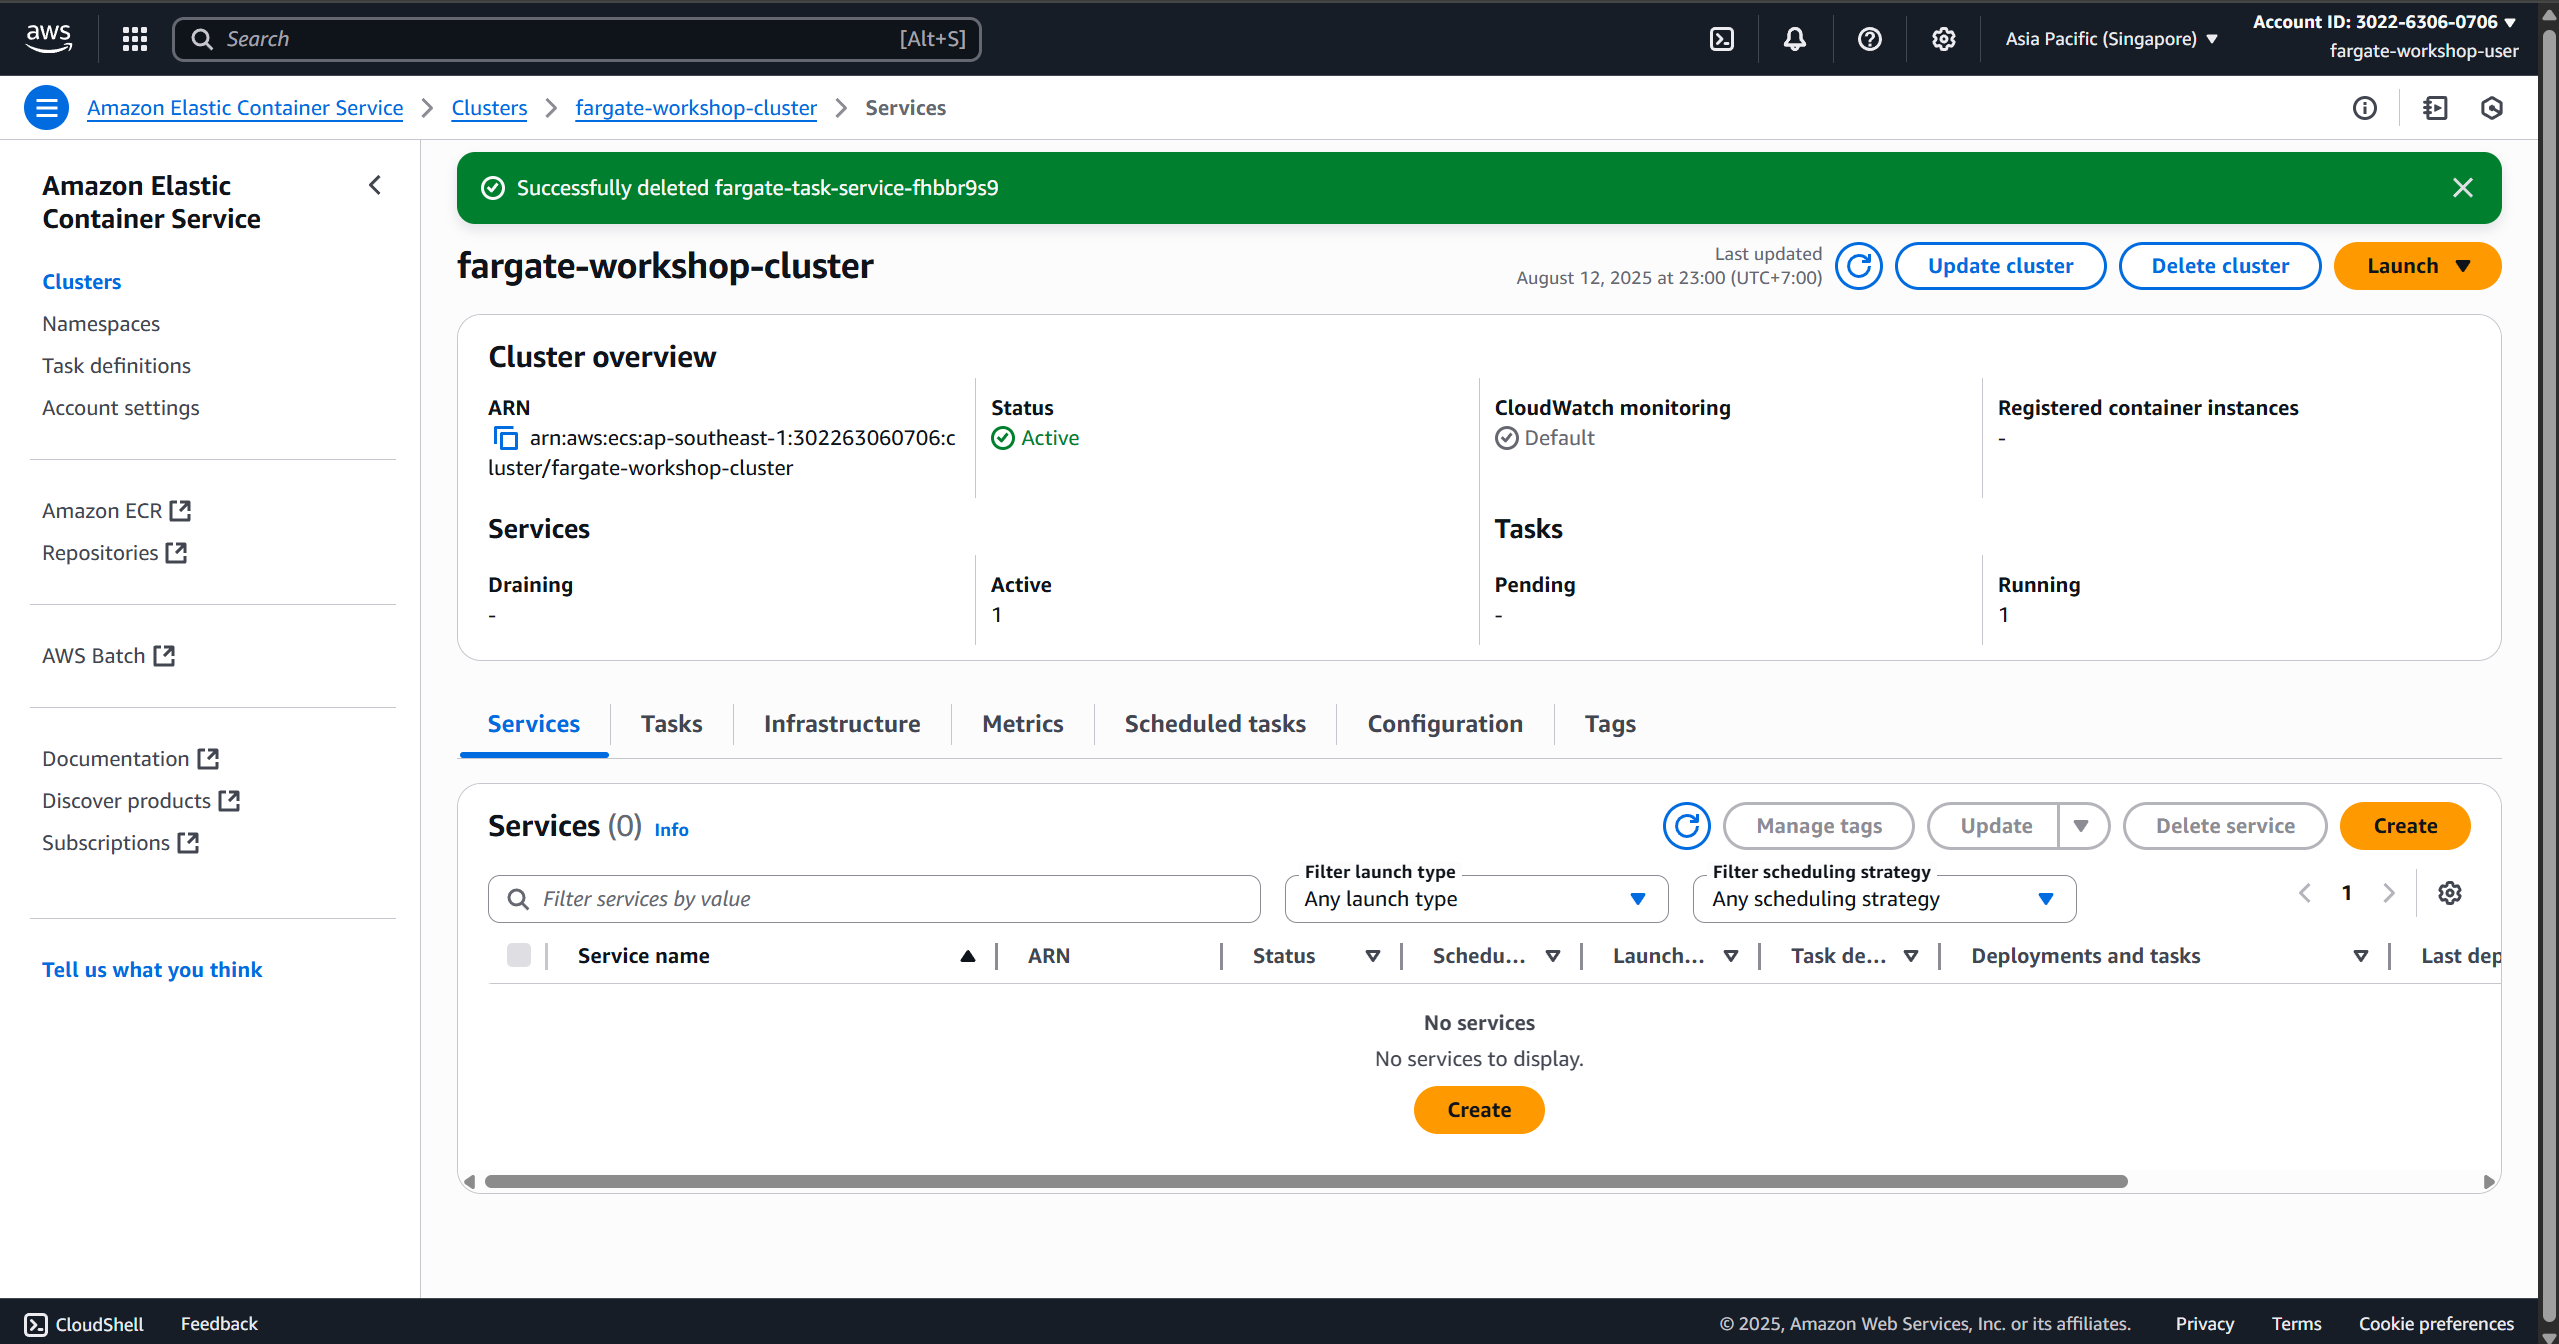Screen dimensions: 2559x1344
Task: Go to previous page of services
Action: coord(2305,893)
